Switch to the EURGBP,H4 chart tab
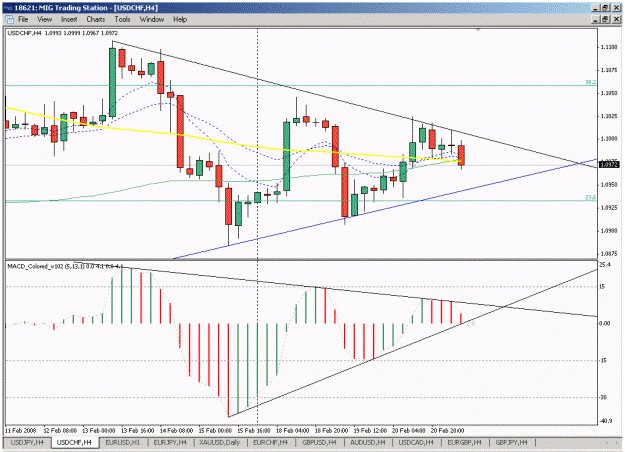625x452 pixels. (x=464, y=442)
